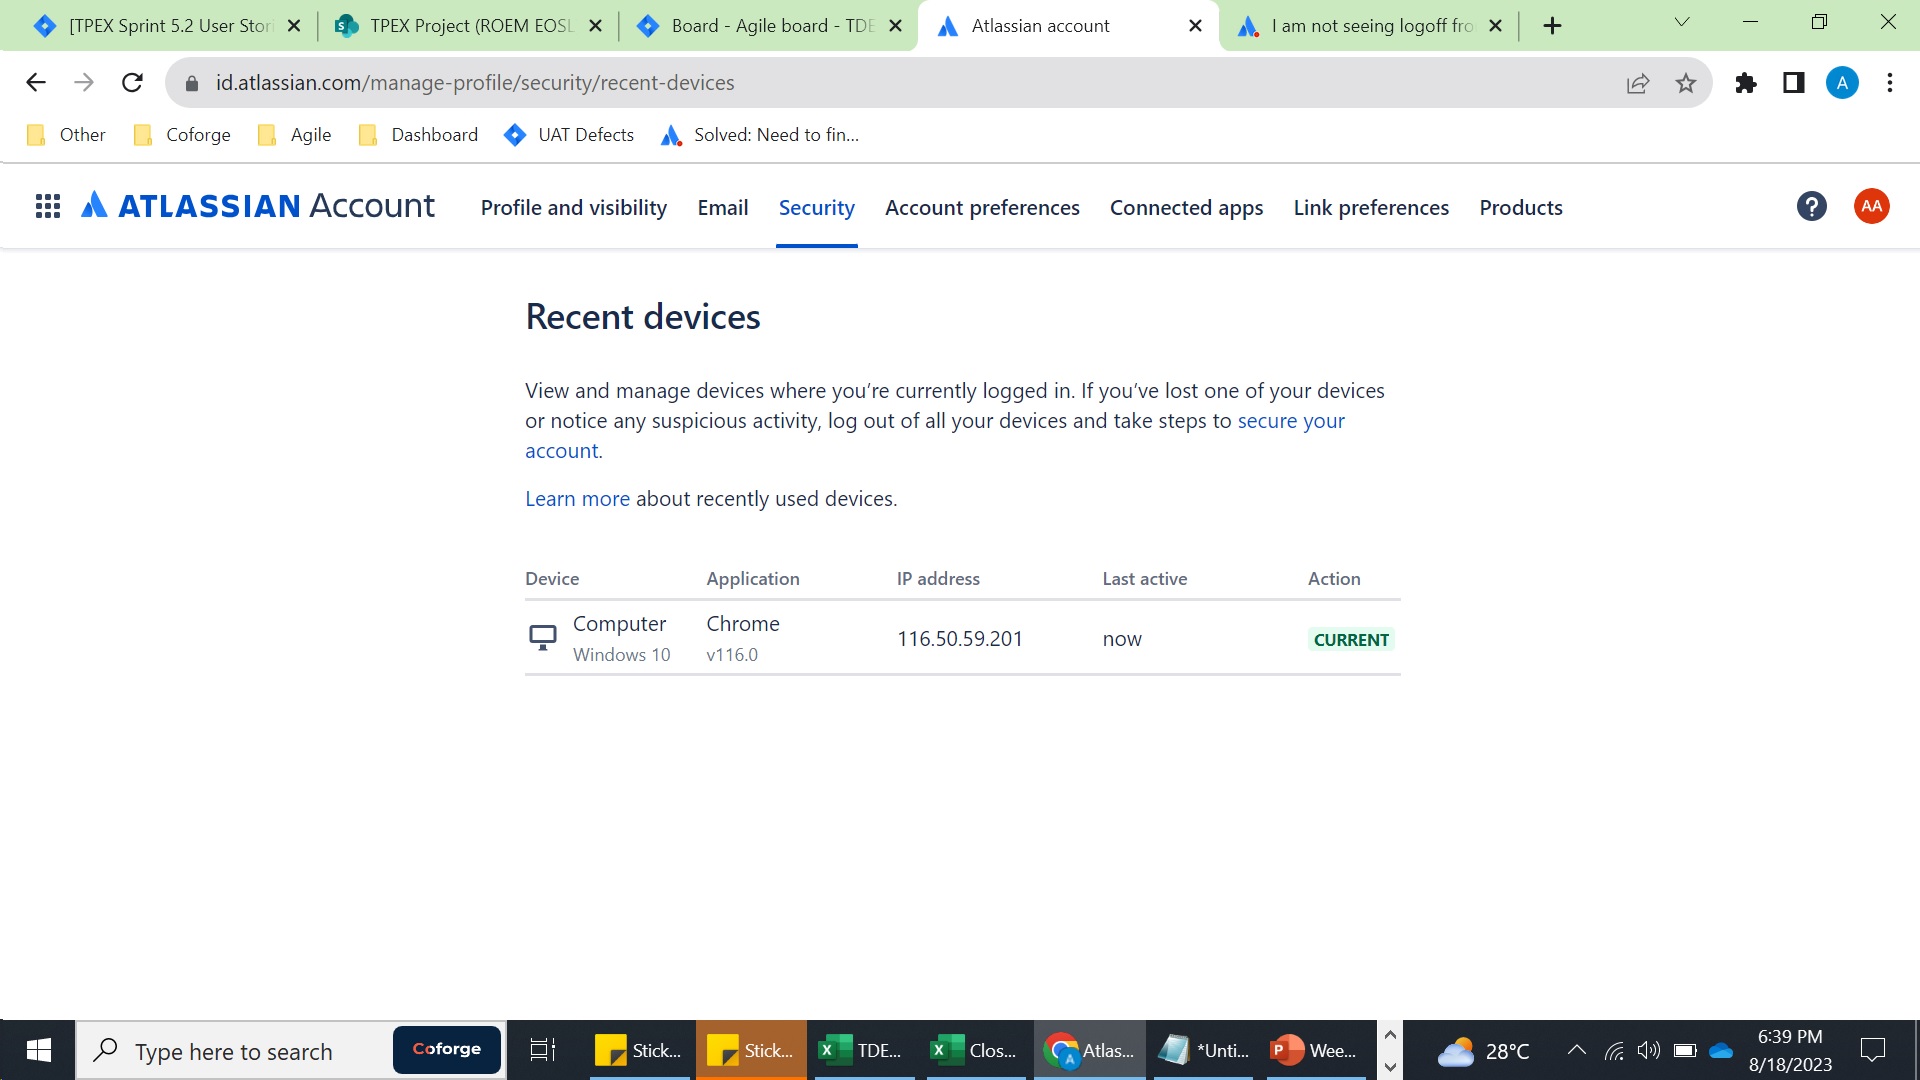The height and width of the screenshot is (1080, 1920).
Task: Click the Help question mark icon
Action: (1811, 207)
